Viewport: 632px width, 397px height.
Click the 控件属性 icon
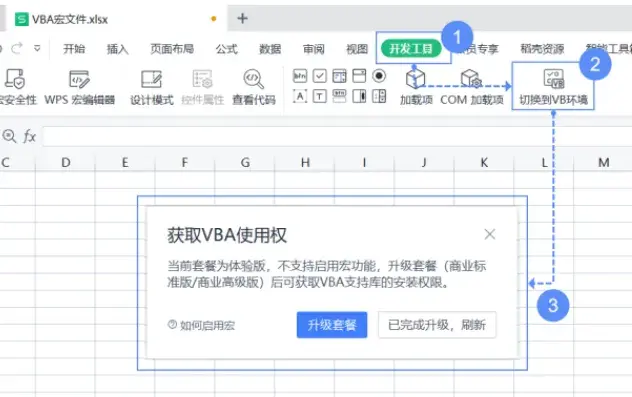pos(202,79)
